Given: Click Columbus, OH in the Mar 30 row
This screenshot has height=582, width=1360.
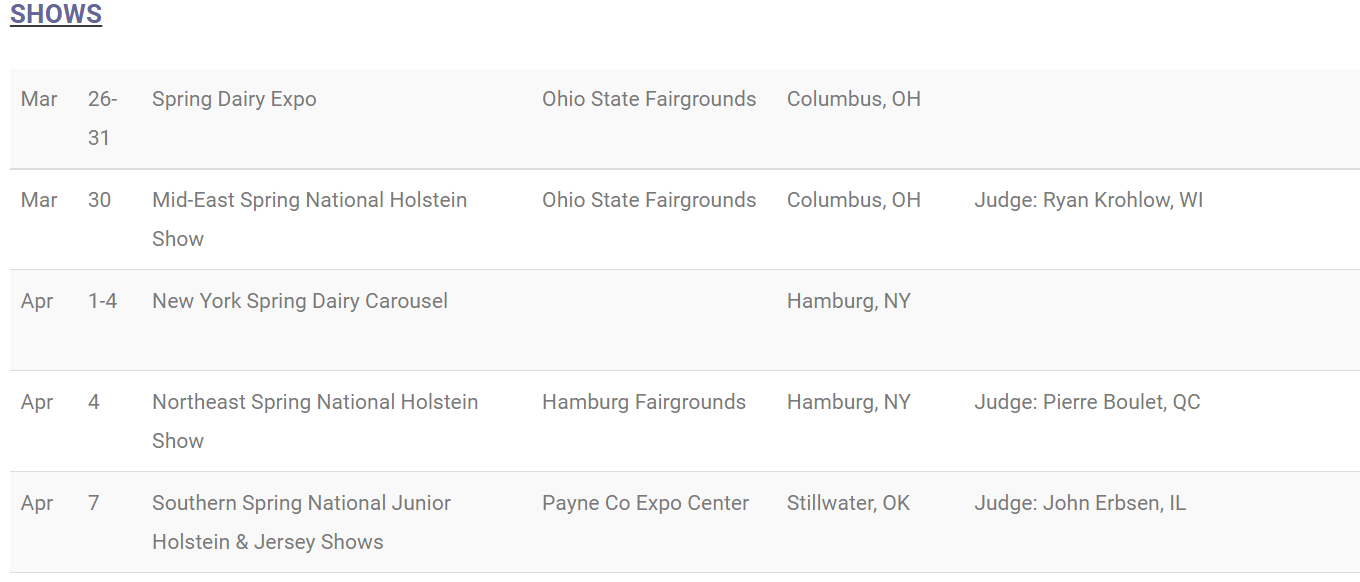Looking at the screenshot, I should tap(854, 200).
